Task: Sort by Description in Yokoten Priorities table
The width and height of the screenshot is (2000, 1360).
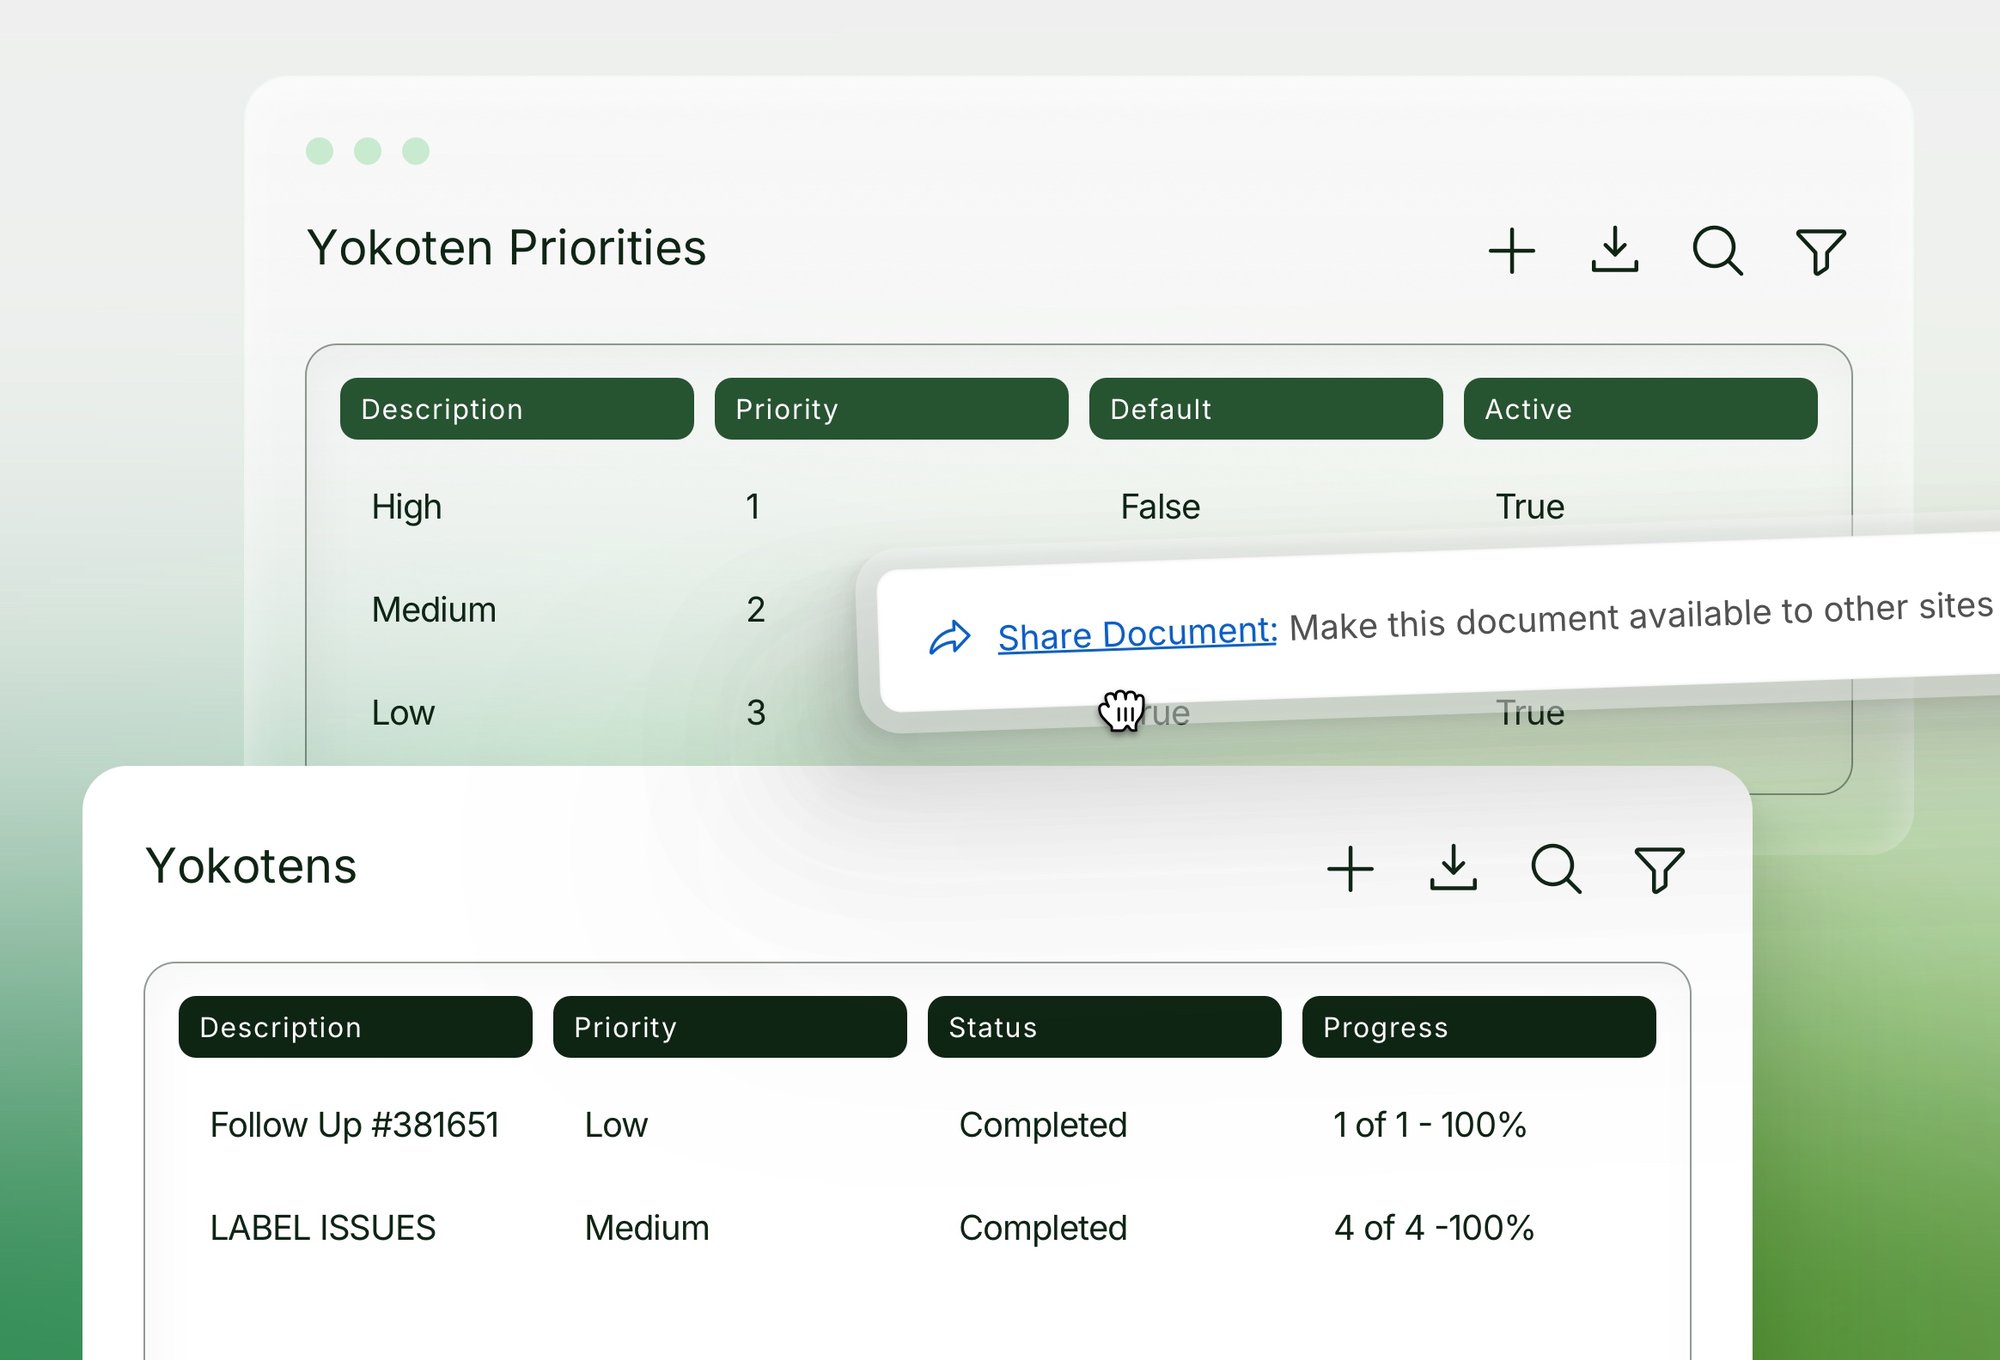Action: pos(516,409)
